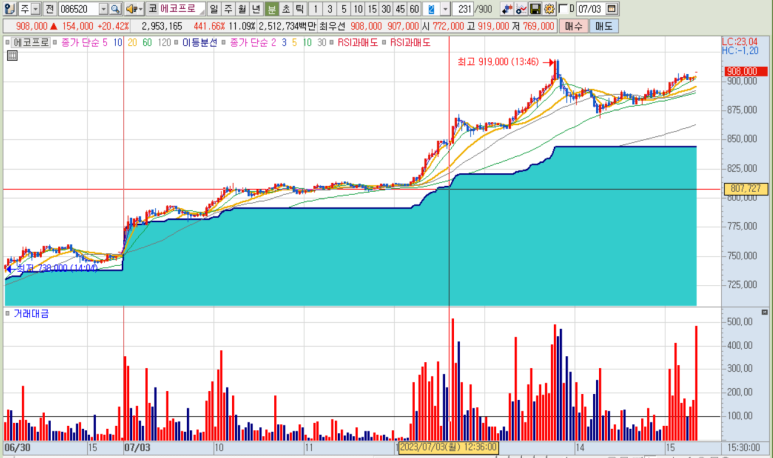Viewport: 773px width, 458px height.
Task: Open the custom interval dropdown arrow
Action: 445,9
